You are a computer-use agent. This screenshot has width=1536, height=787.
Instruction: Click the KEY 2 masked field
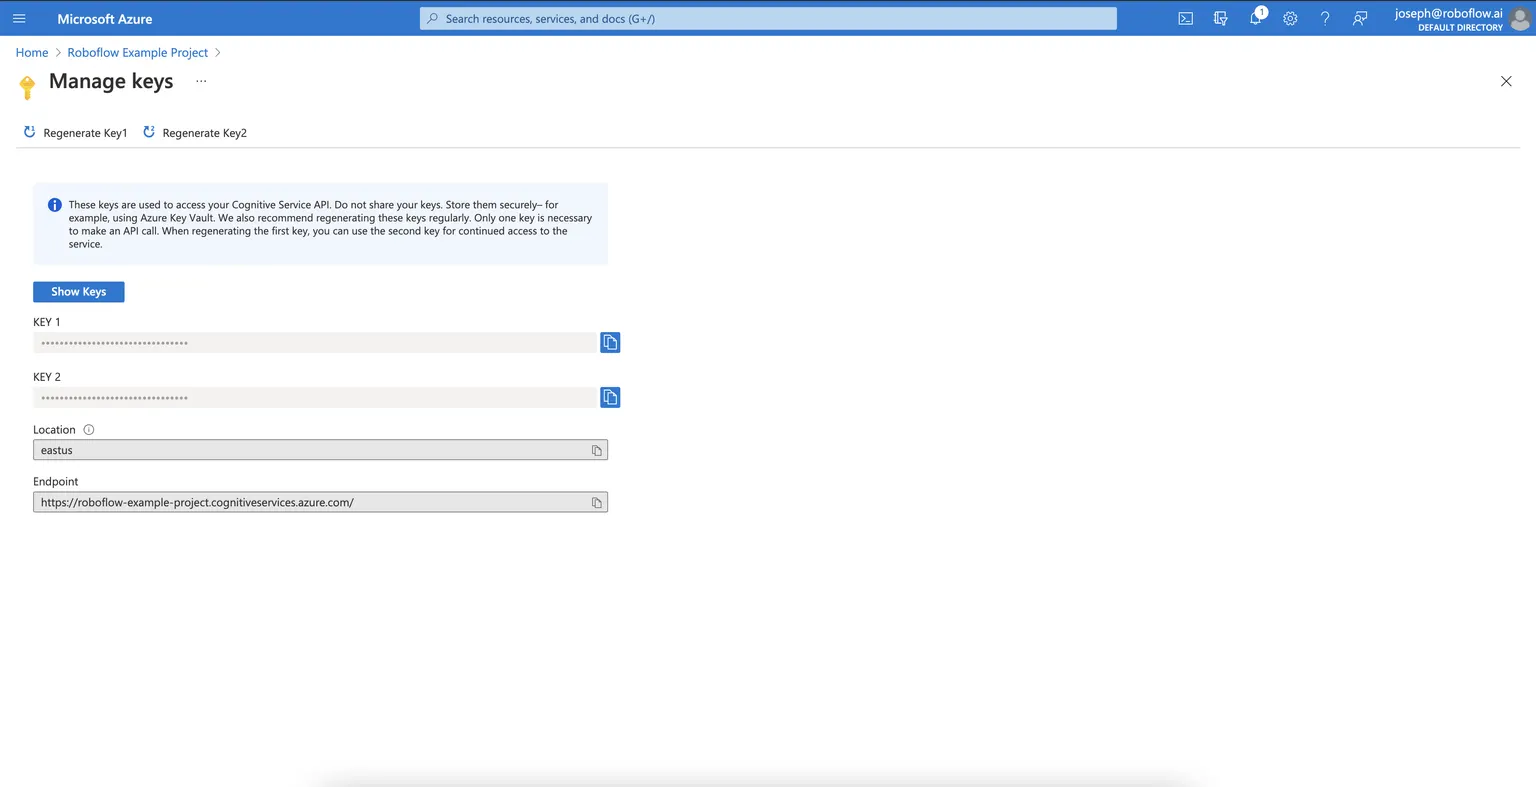315,398
